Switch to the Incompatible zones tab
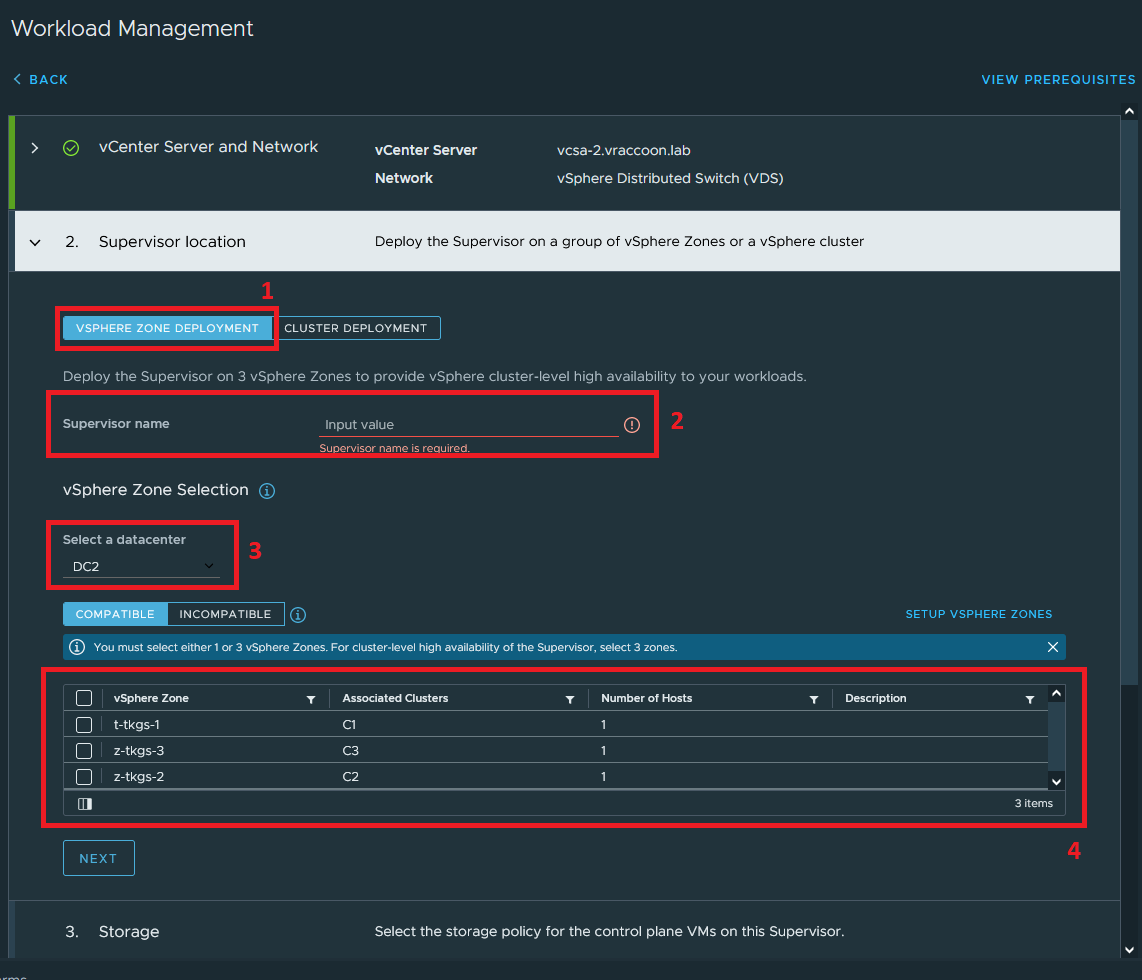 tap(225, 614)
